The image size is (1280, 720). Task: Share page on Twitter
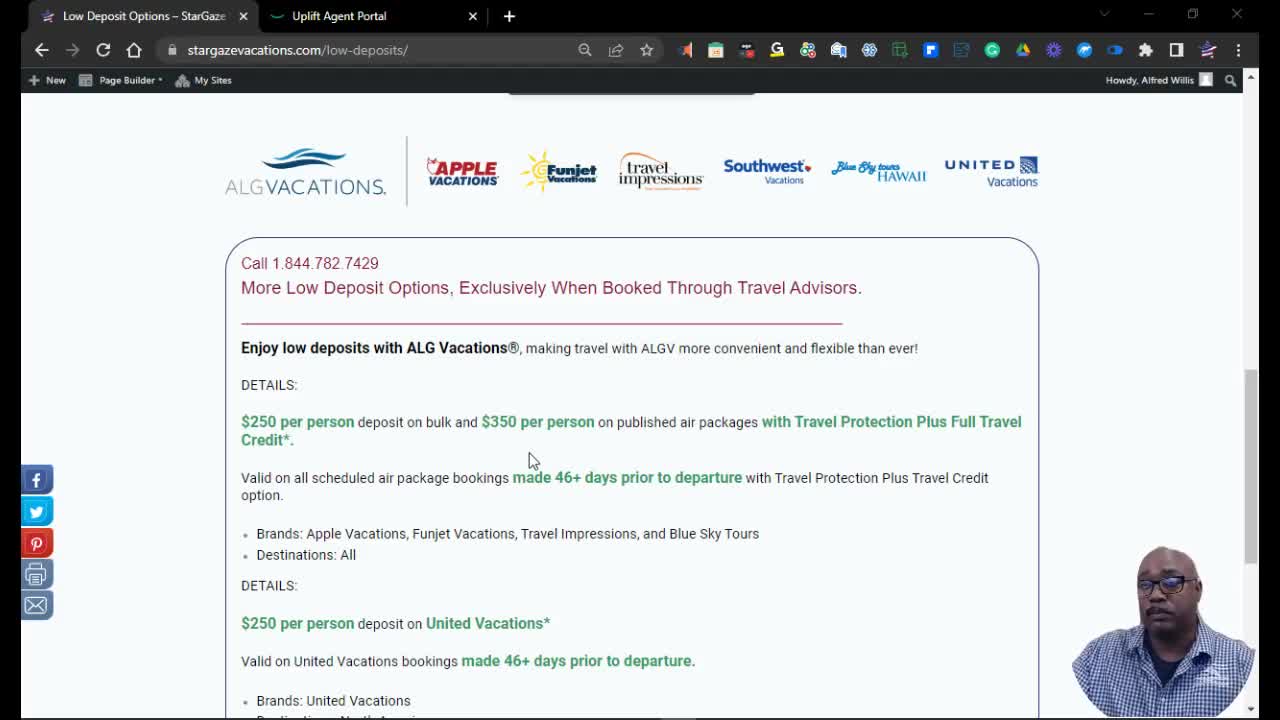click(x=36, y=511)
